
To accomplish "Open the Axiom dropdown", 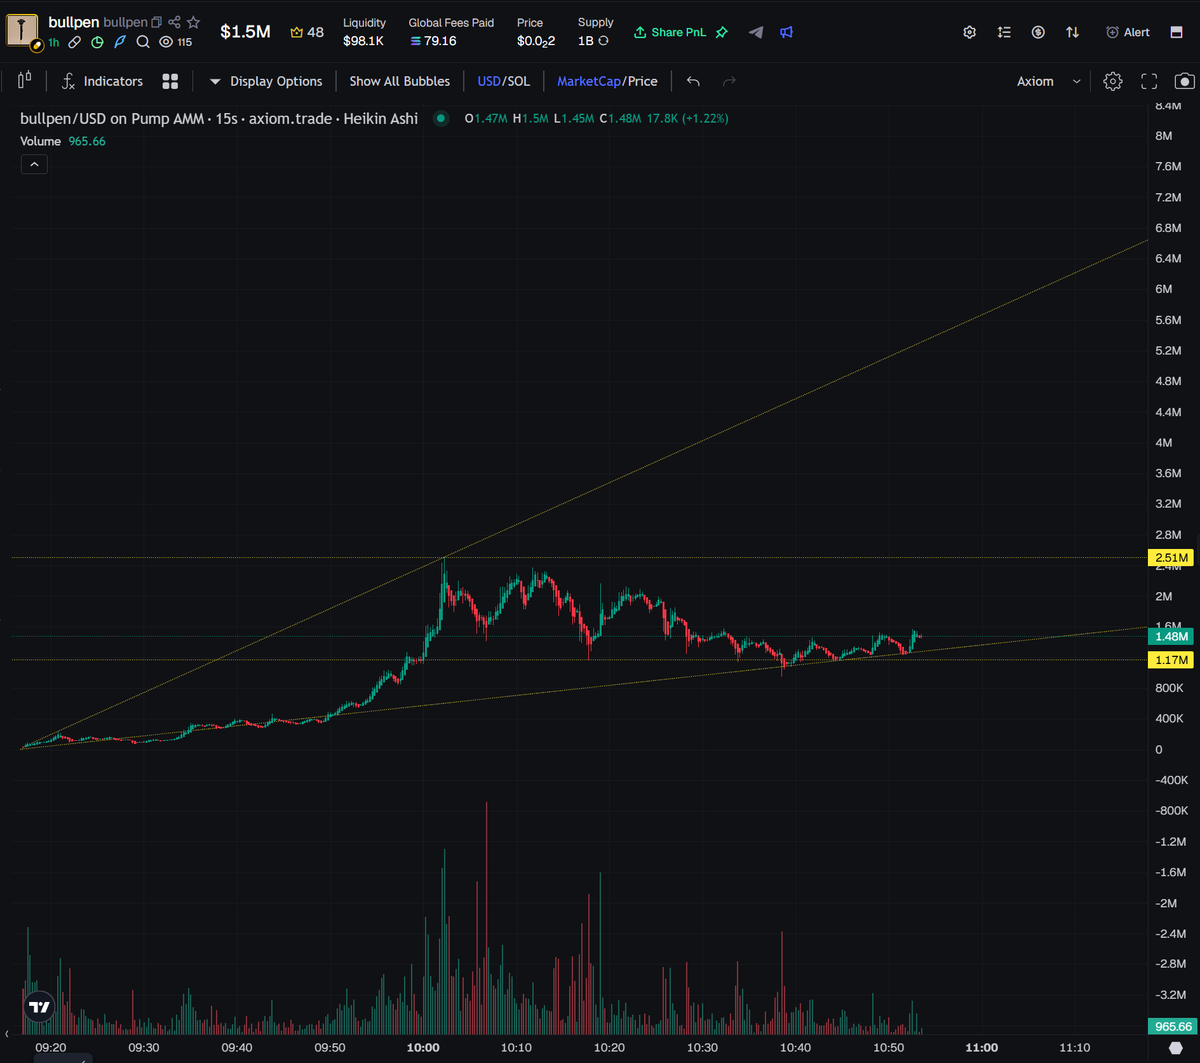I will 1048,81.
